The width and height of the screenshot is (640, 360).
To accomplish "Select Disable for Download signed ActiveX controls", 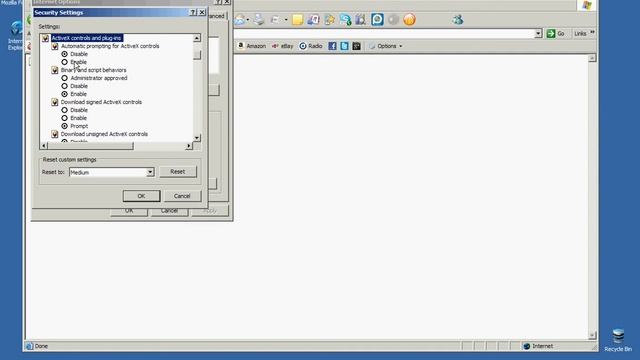I will 64,110.
